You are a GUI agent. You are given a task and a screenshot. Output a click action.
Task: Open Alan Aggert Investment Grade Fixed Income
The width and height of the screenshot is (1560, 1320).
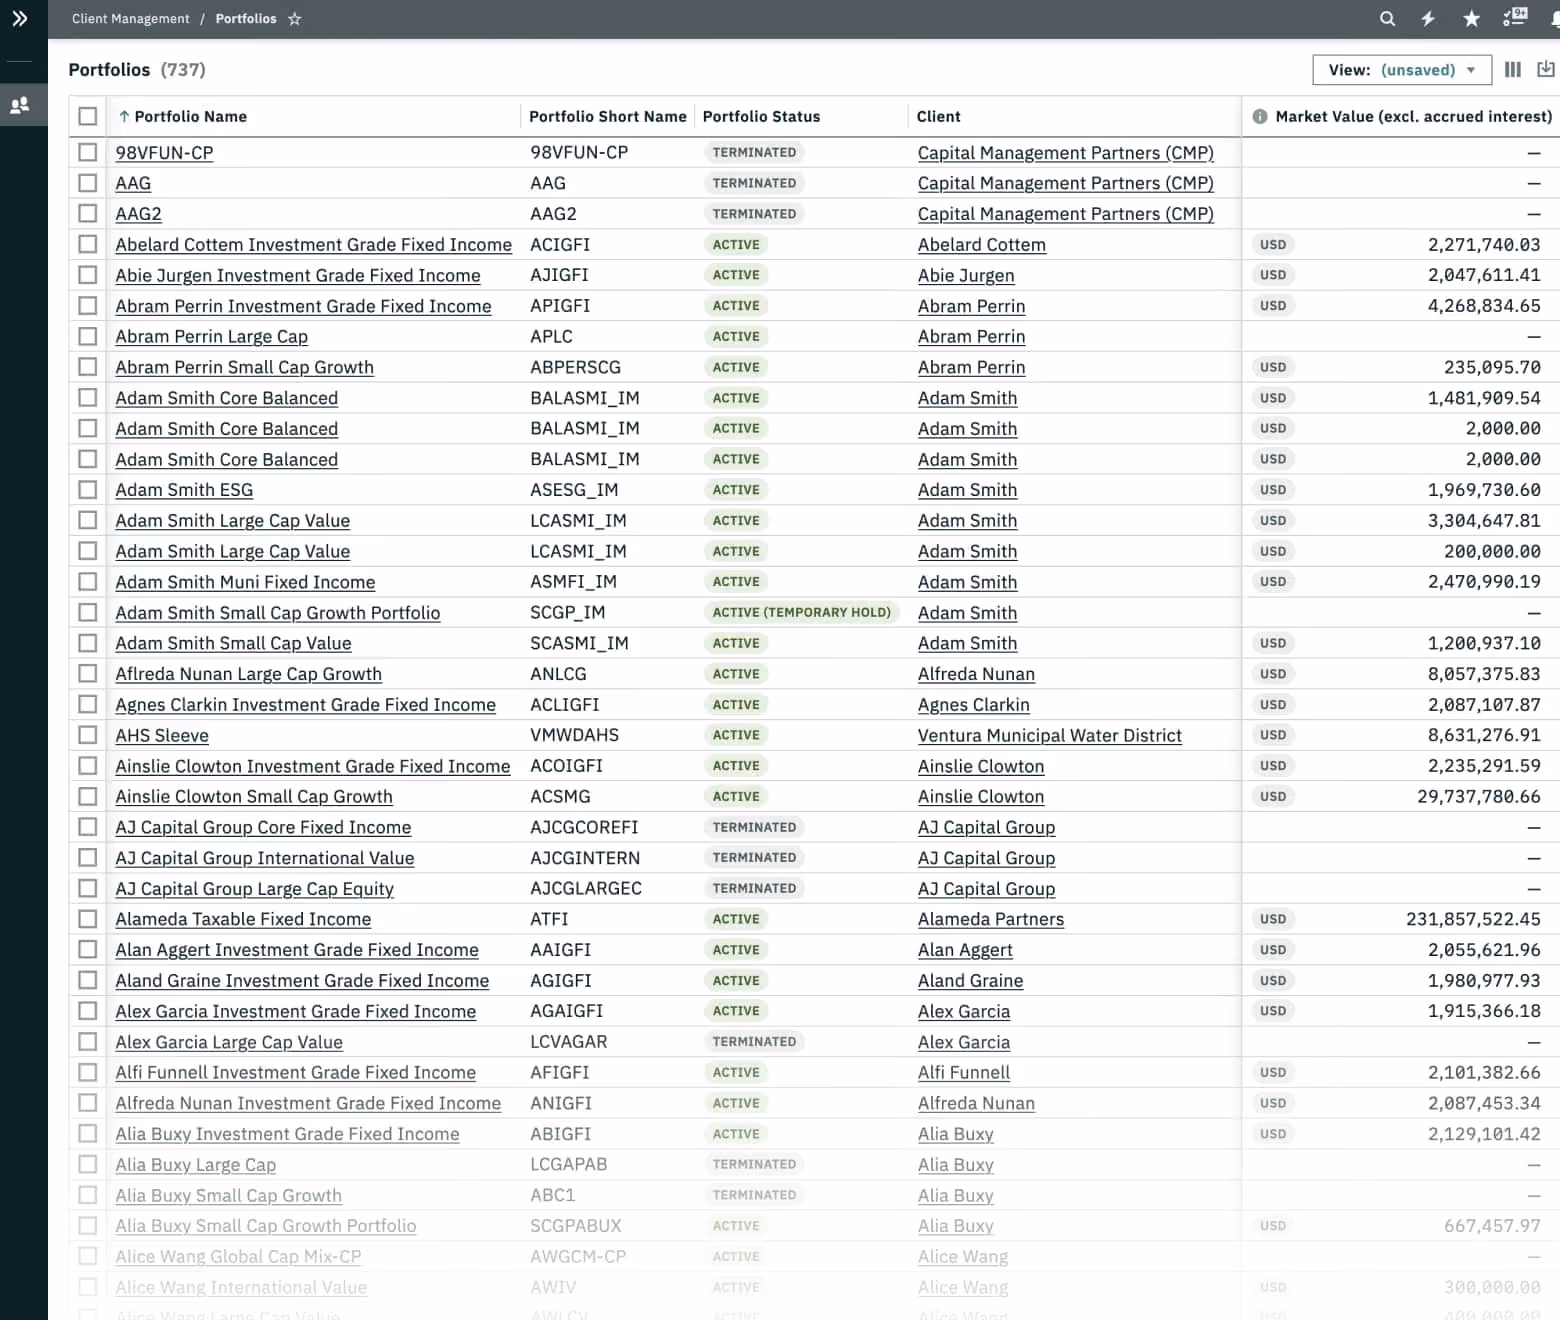pyautogui.click(x=297, y=950)
